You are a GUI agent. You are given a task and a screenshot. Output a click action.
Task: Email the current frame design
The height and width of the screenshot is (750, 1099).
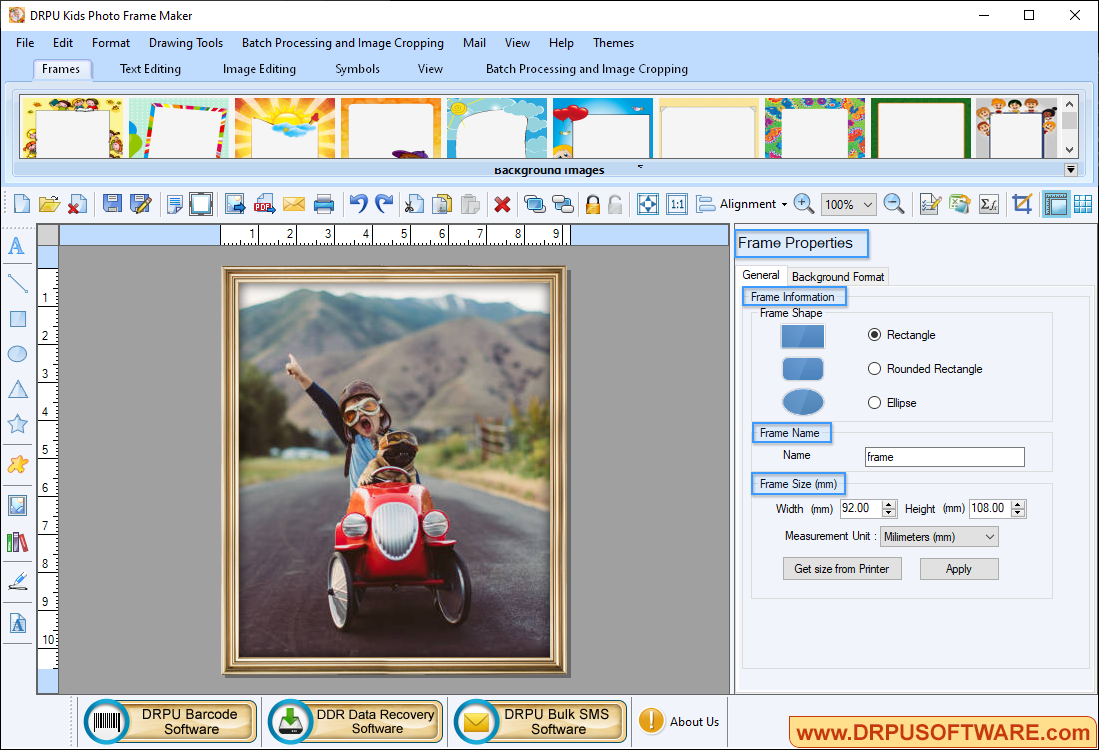(293, 203)
